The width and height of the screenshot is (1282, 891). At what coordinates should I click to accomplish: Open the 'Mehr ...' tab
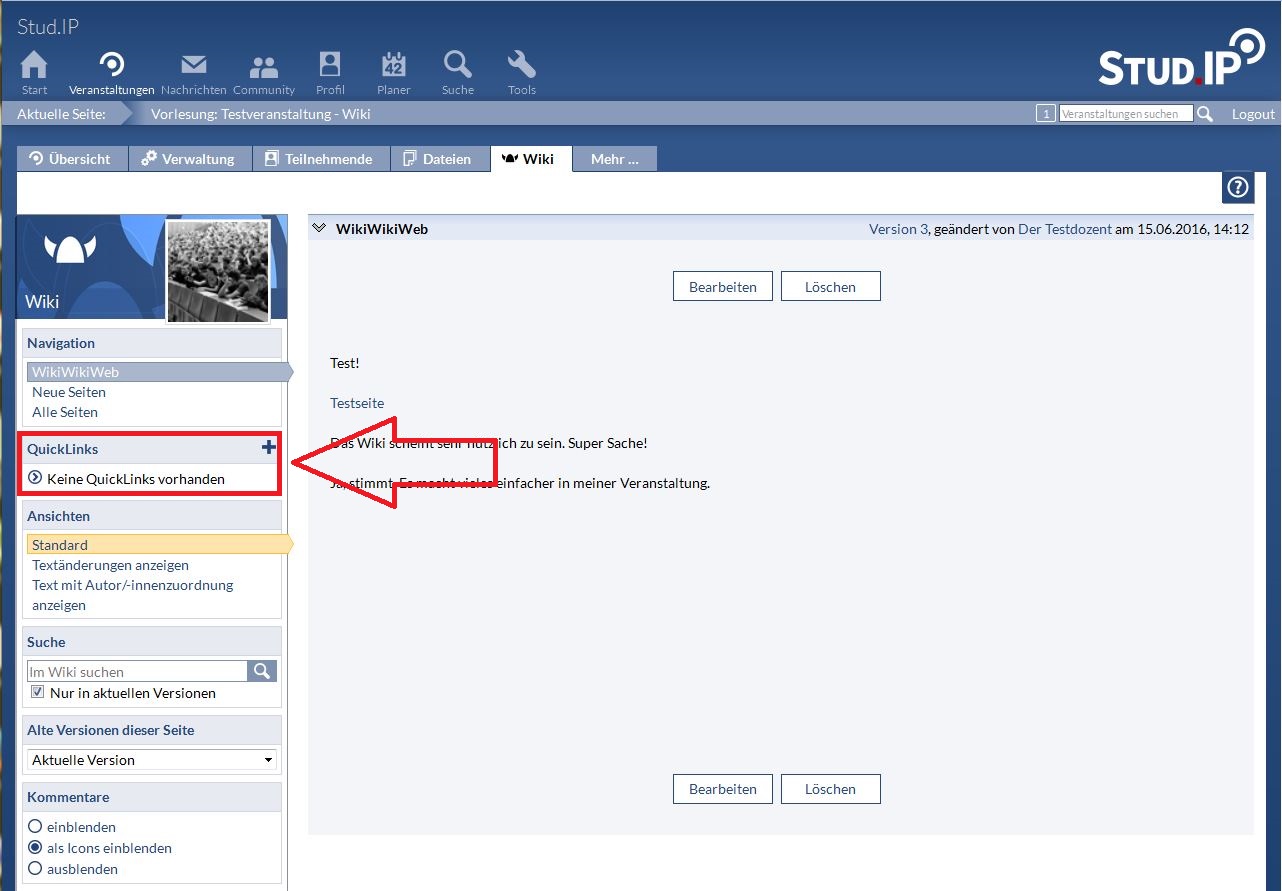[x=614, y=159]
